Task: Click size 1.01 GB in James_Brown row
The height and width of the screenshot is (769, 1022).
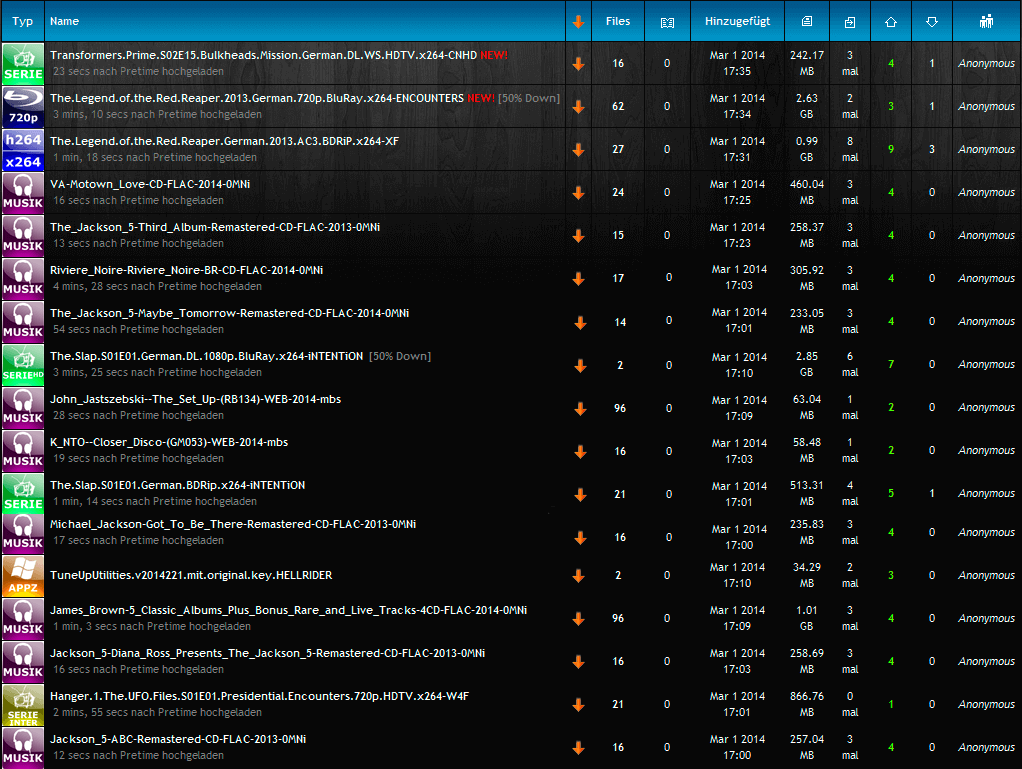Action: tap(807, 618)
